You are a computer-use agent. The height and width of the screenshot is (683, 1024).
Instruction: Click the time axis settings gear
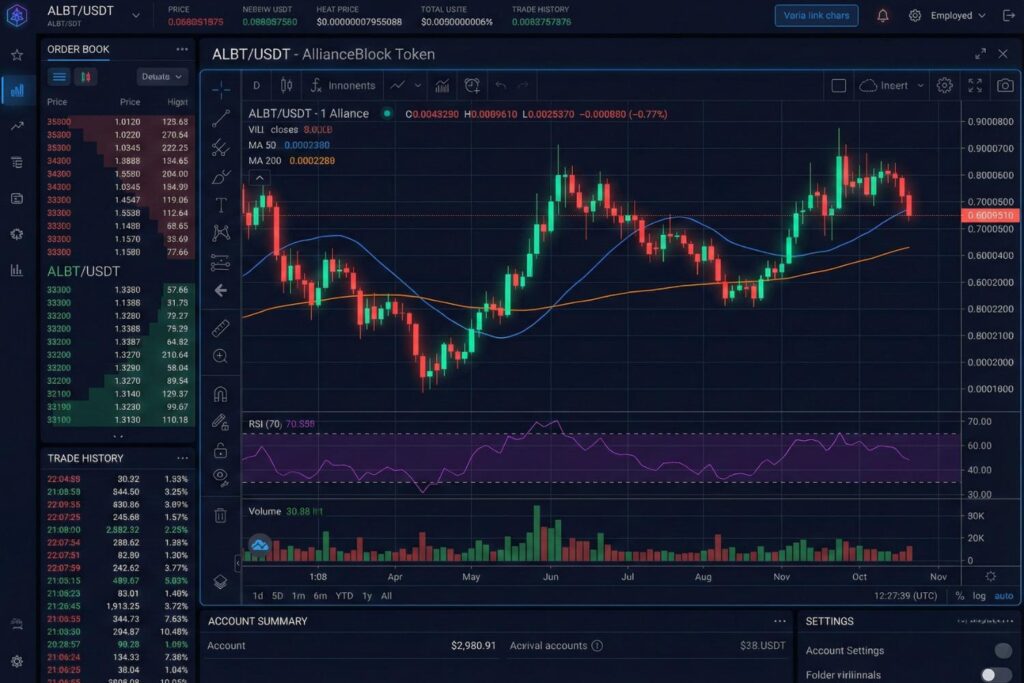991,577
